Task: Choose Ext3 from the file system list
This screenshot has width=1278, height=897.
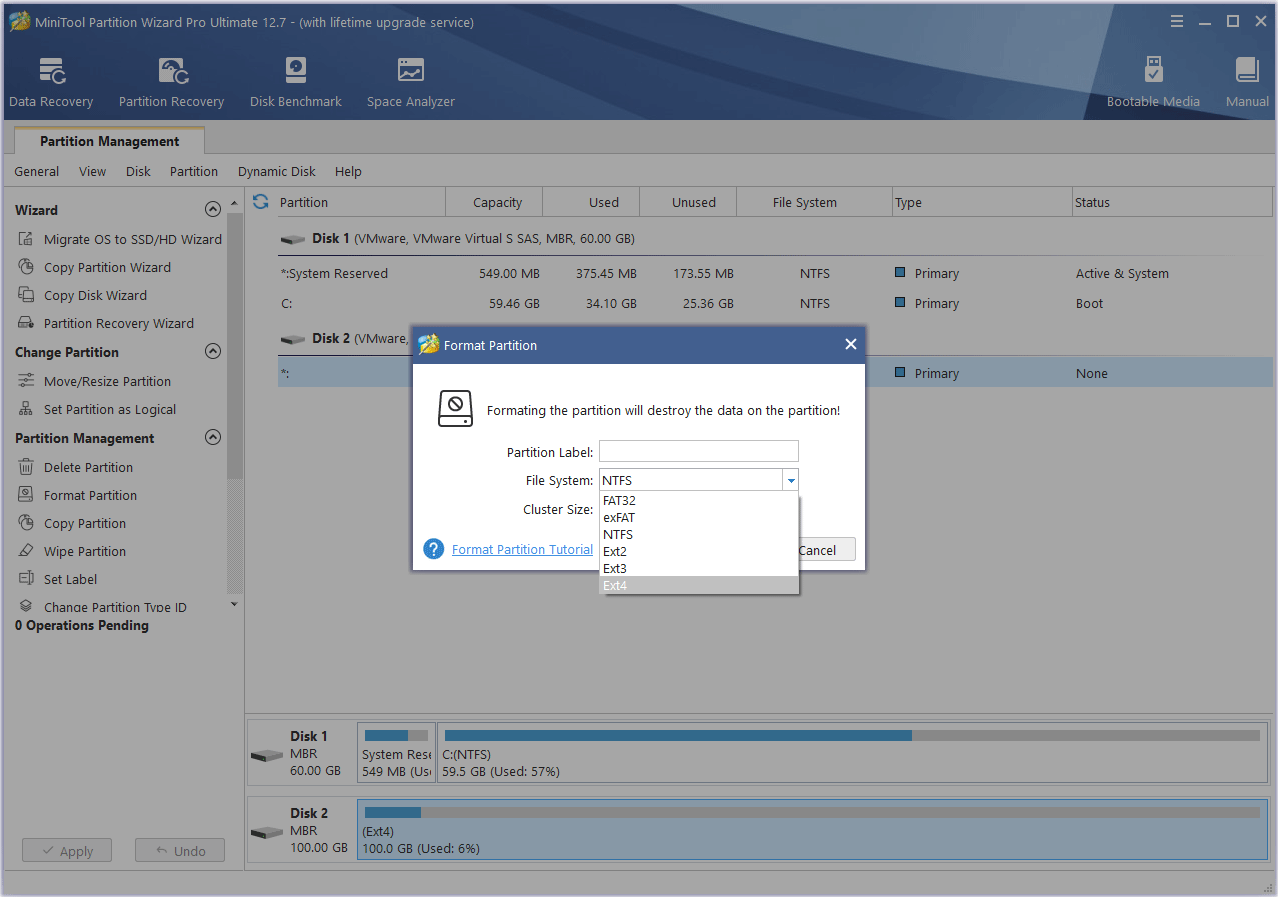Action: (699, 568)
